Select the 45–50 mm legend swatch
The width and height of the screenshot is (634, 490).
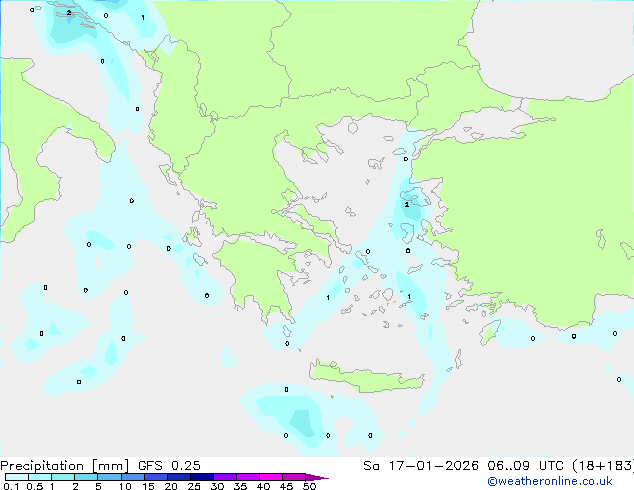[x=294, y=477]
